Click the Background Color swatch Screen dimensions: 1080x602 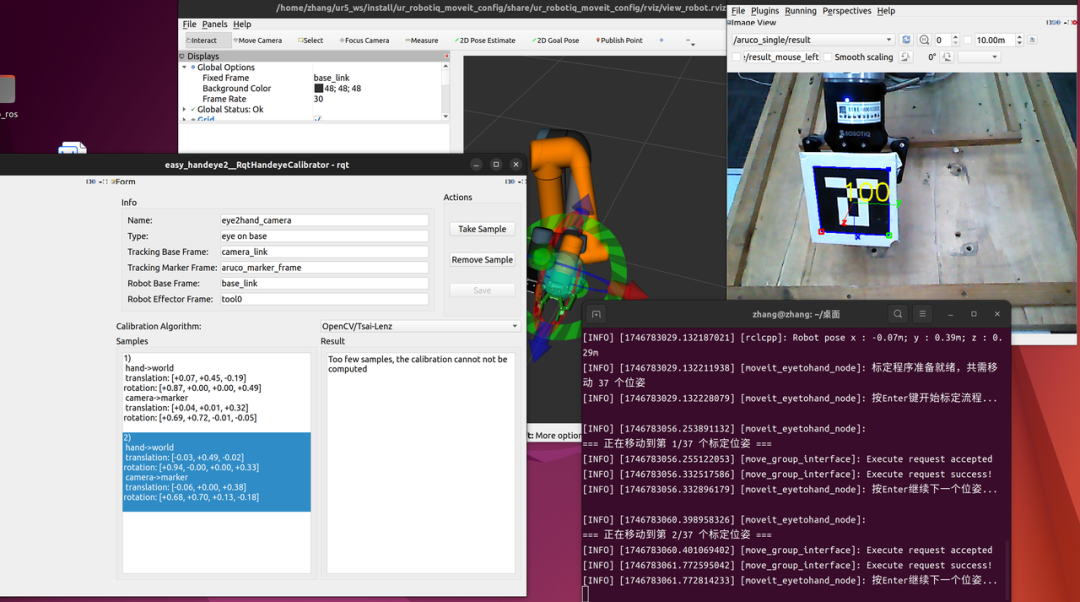[x=319, y=89]
